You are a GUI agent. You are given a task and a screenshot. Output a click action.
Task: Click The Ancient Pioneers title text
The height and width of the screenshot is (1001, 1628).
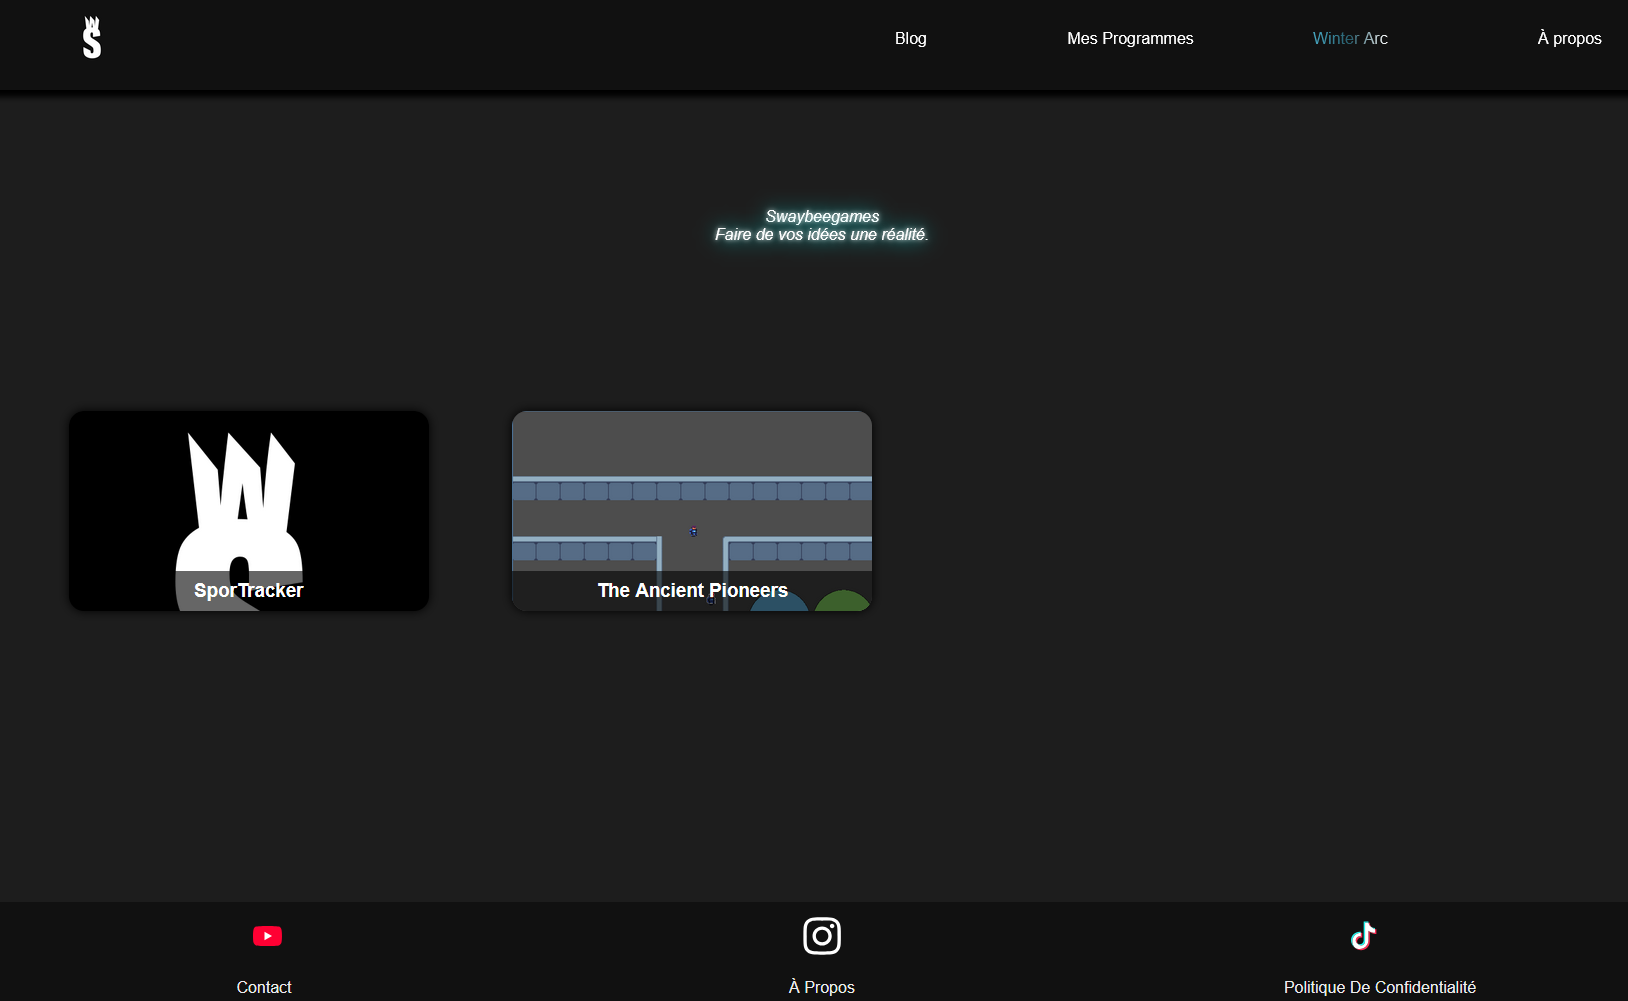click(x=692, y=591)
